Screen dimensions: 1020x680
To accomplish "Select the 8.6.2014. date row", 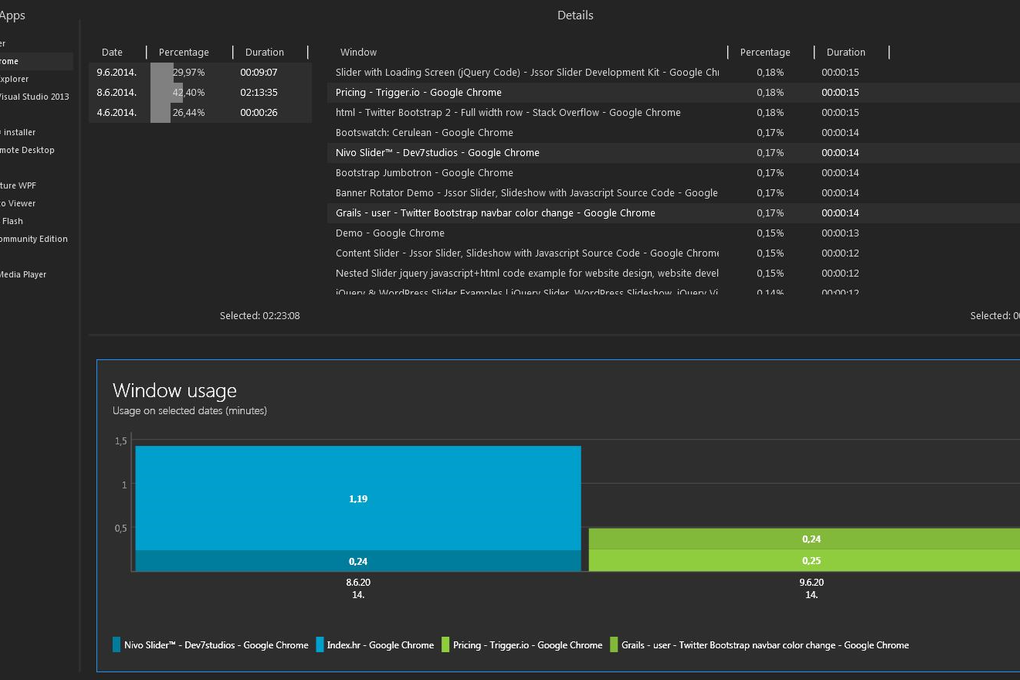I will coord(200,92).
